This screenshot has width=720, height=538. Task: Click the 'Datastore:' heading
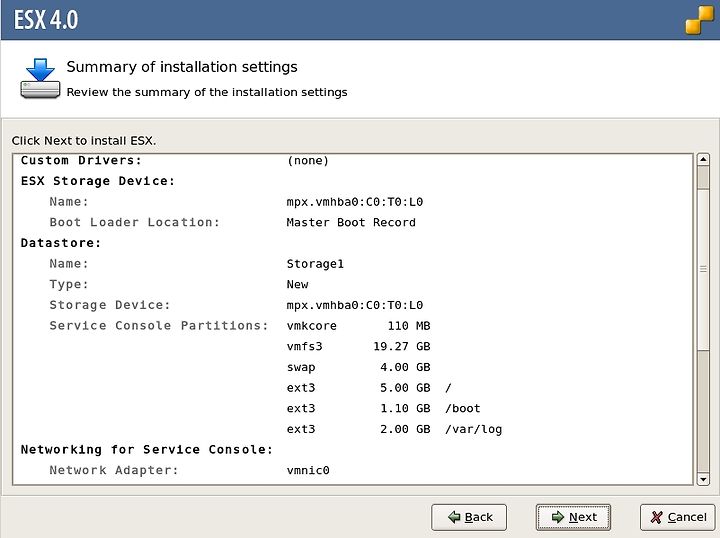tap(61, 243)
